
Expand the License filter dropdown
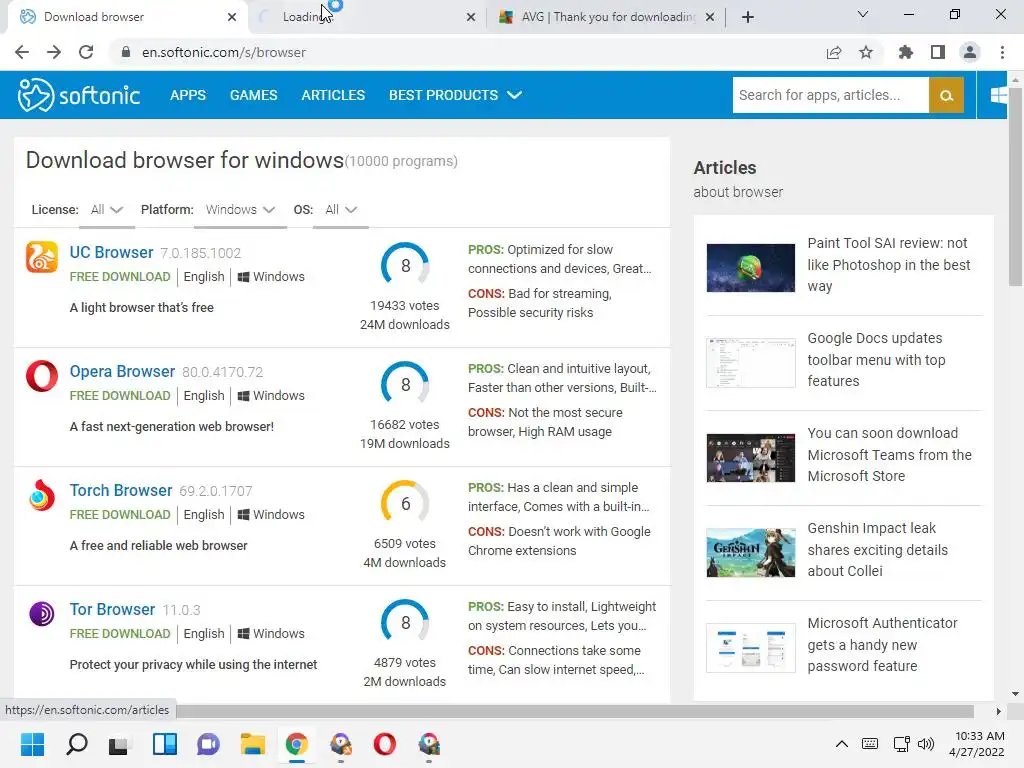[106, 210]
